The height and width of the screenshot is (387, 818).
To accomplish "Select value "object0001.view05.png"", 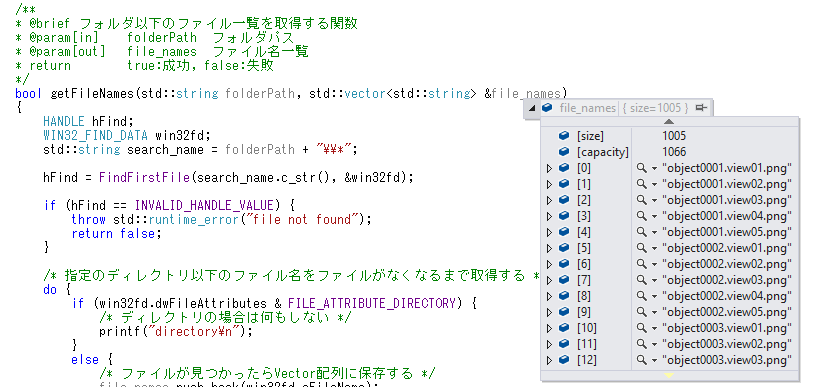I will pos(727,232).
